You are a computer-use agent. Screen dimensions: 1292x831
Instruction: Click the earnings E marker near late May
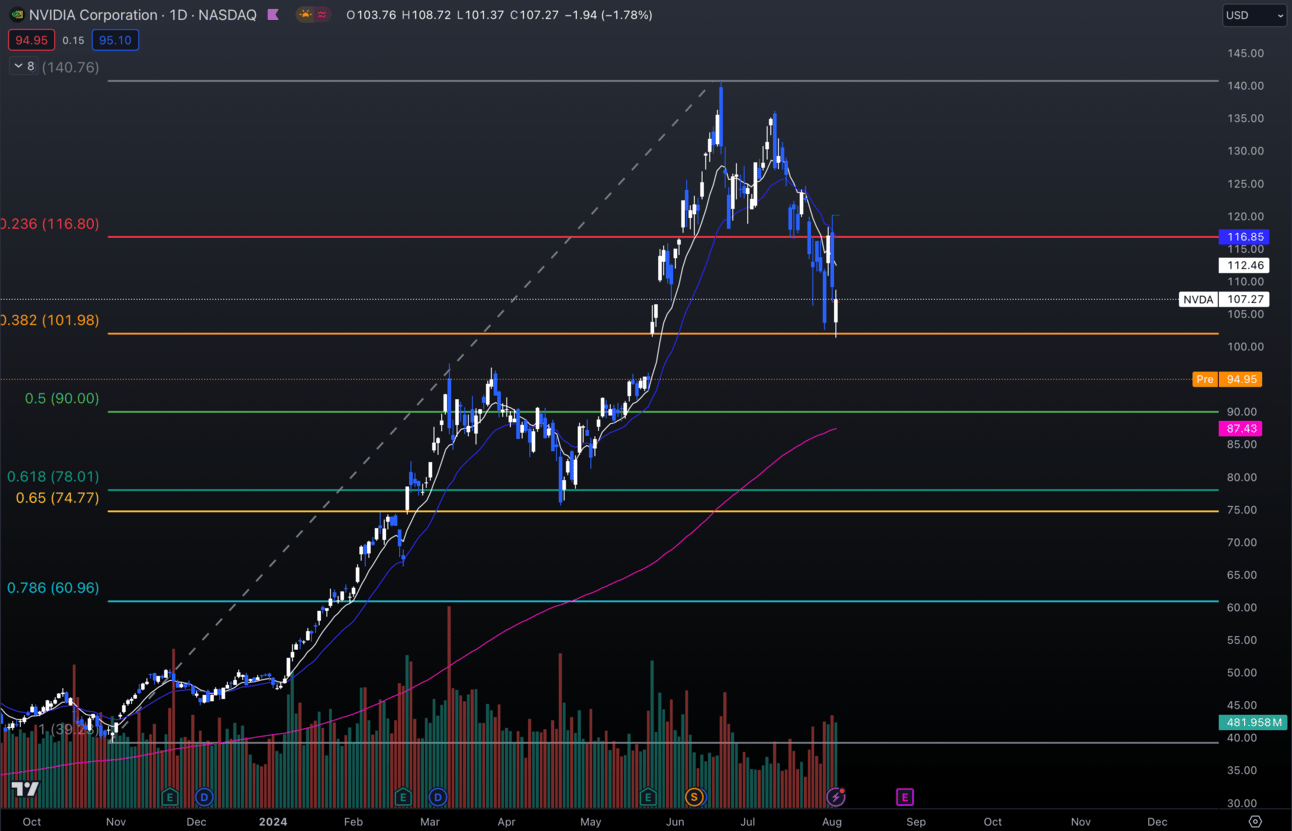click(x=648, y=797)
